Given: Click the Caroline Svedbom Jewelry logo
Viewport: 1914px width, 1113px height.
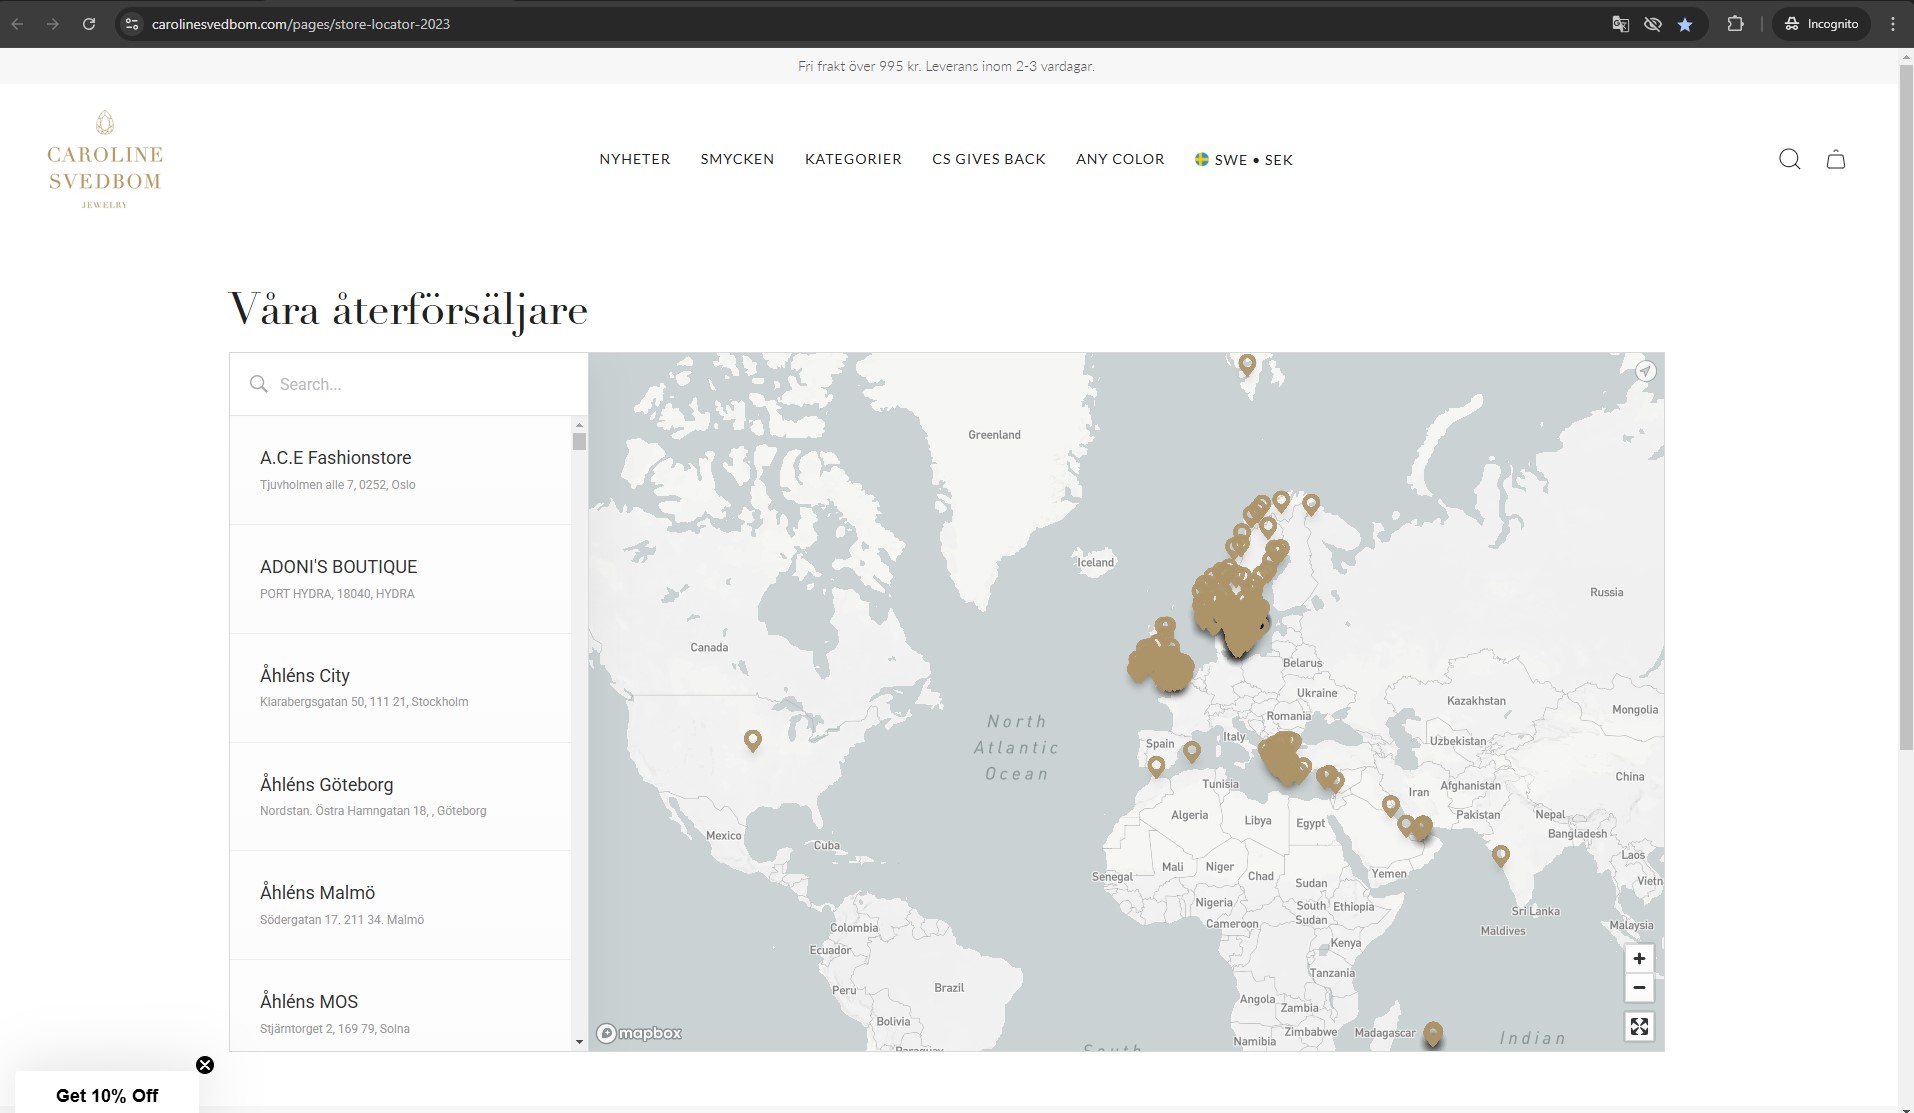Looking at the screenshot, I should [105, 159].
